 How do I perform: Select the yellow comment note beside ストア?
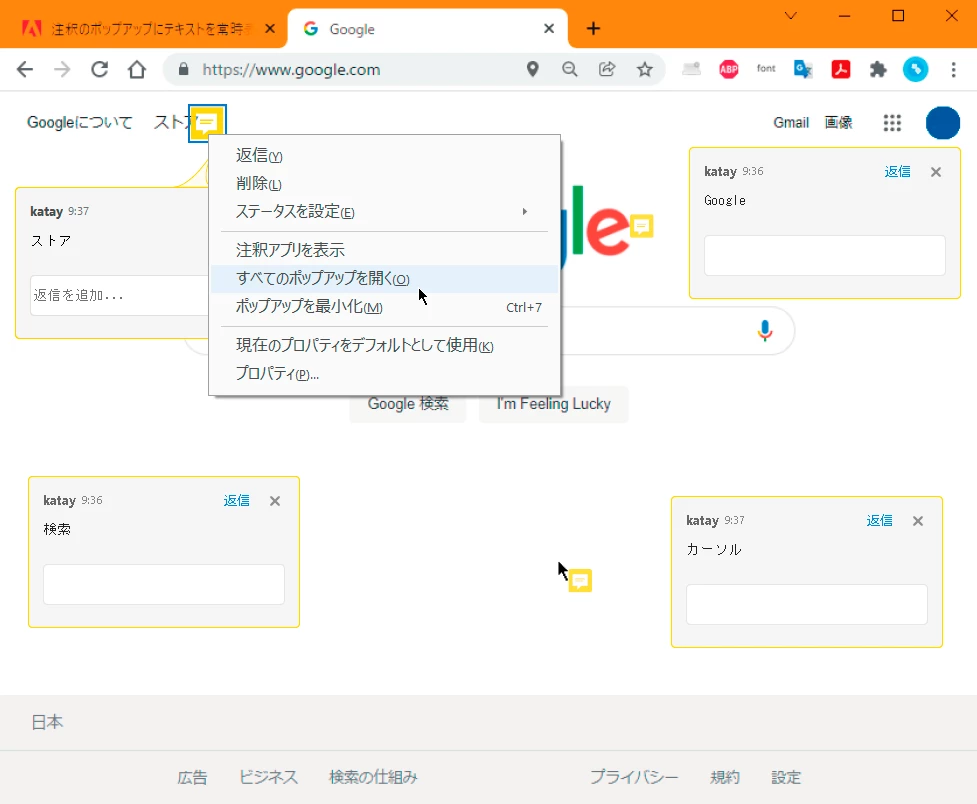(x=206, y=123)
